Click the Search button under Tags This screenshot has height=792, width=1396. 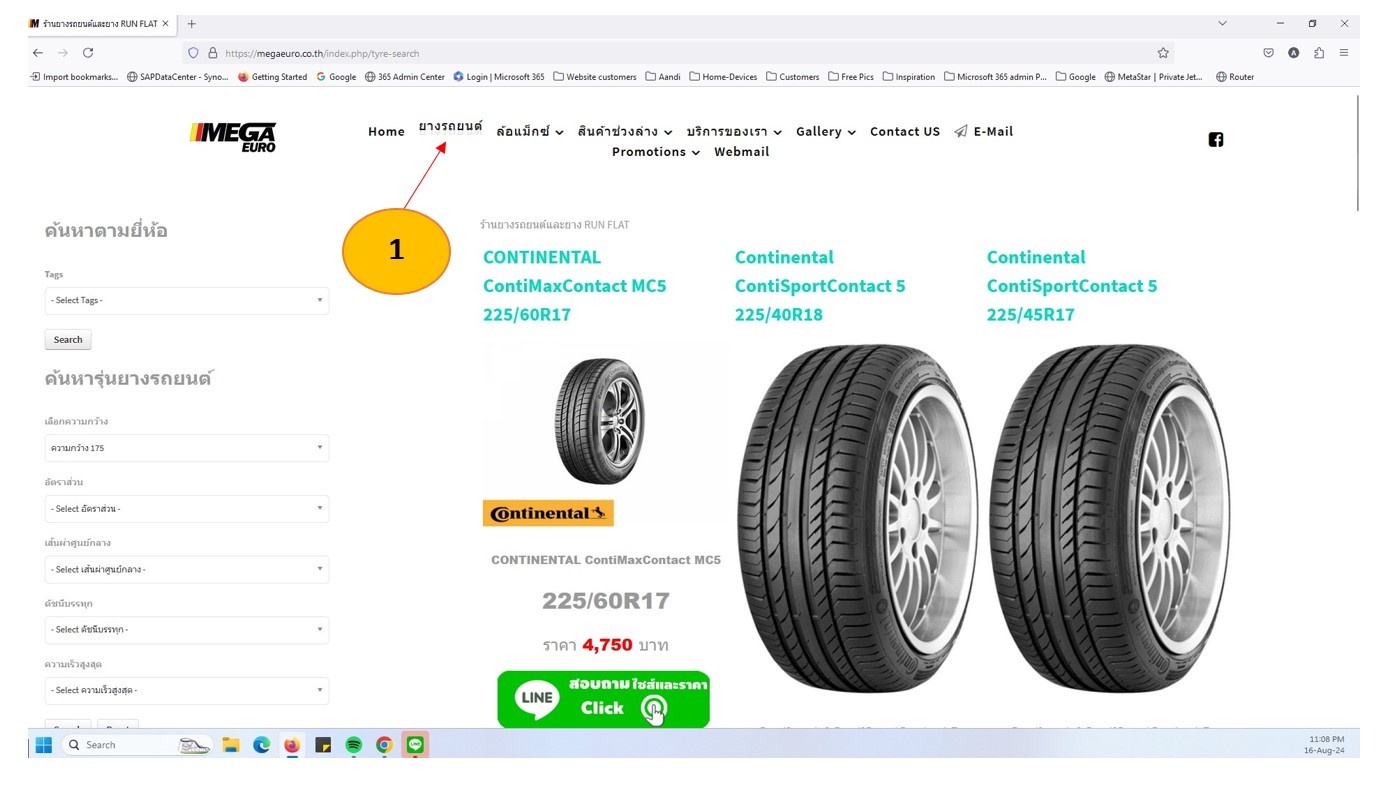click(68, 340)
